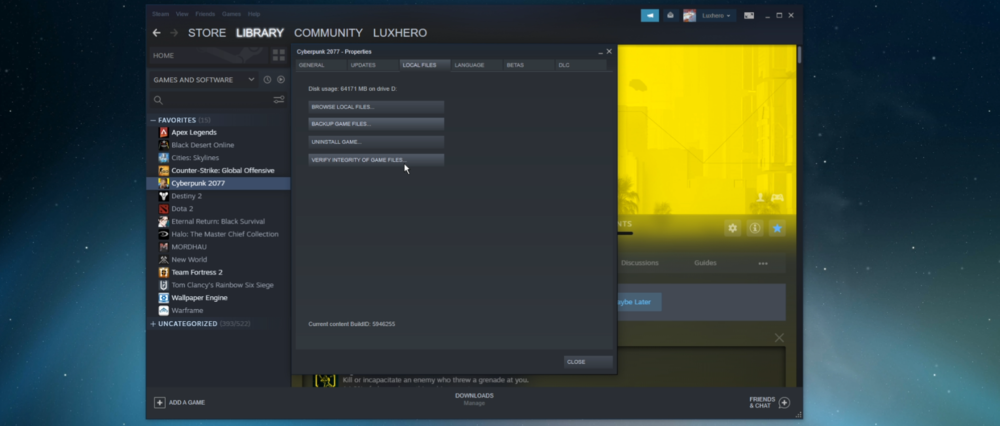Click the Library heading
The height and width of the screenshot is (426, 1000).
click(x=260, y=33)
